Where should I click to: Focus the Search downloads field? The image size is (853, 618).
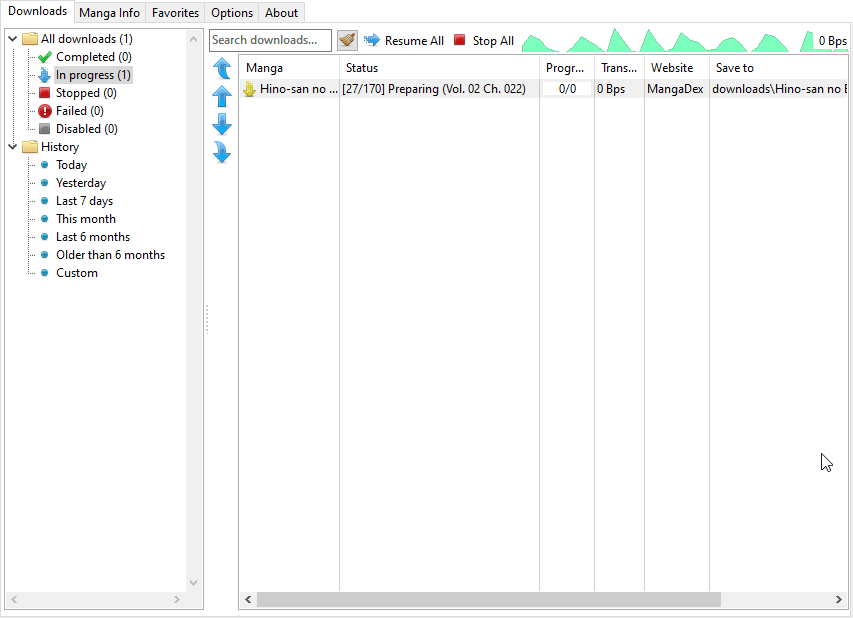click(270, 40)
